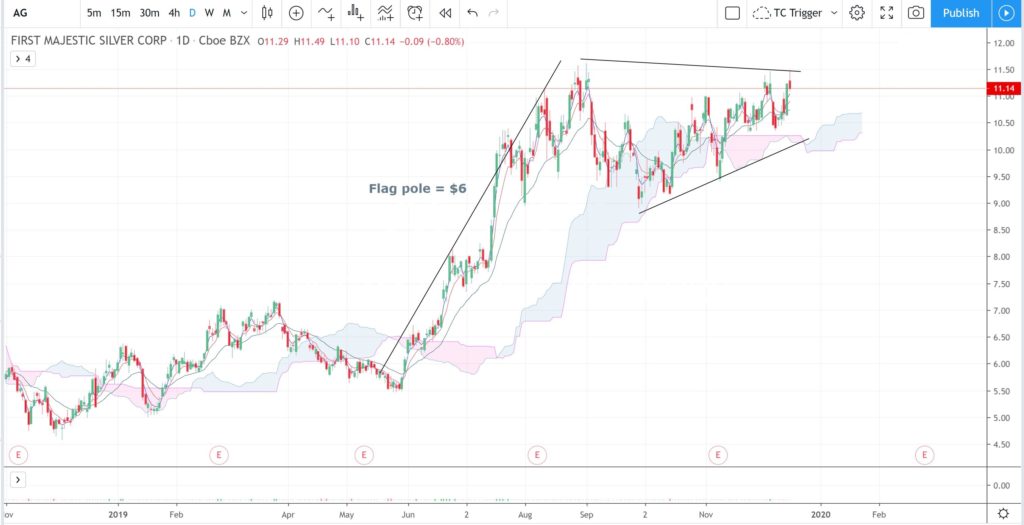Open the Indicators menu
This screenshot has width=1024, height=525.
tap(325, 12)
